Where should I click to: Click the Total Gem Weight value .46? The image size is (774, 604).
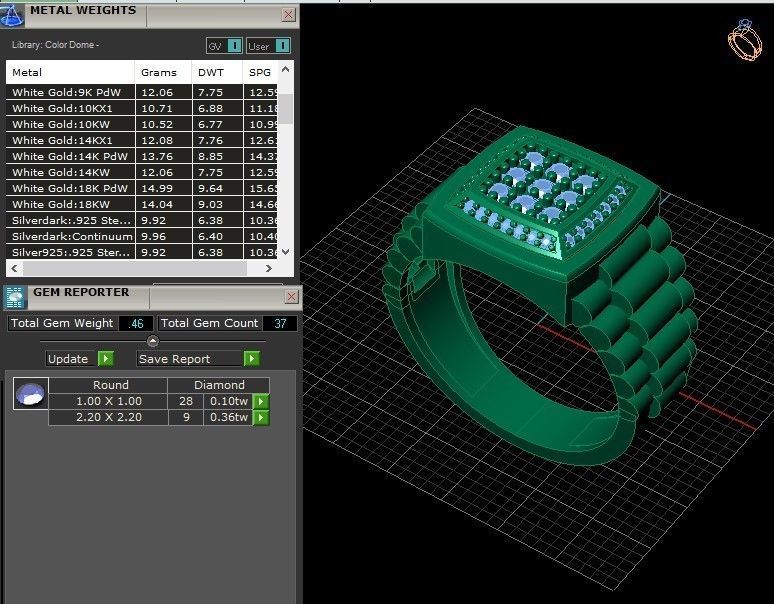[136, 324]
